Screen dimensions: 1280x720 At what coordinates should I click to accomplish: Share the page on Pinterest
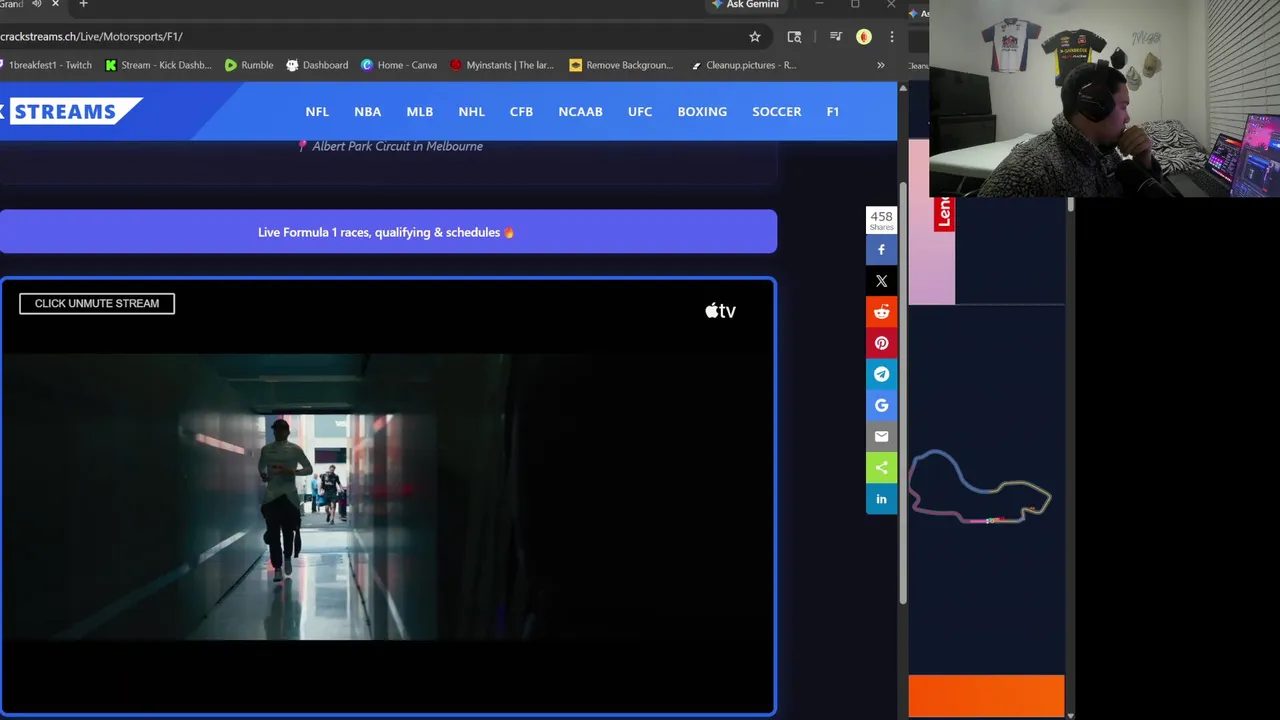tap(881, 343)
